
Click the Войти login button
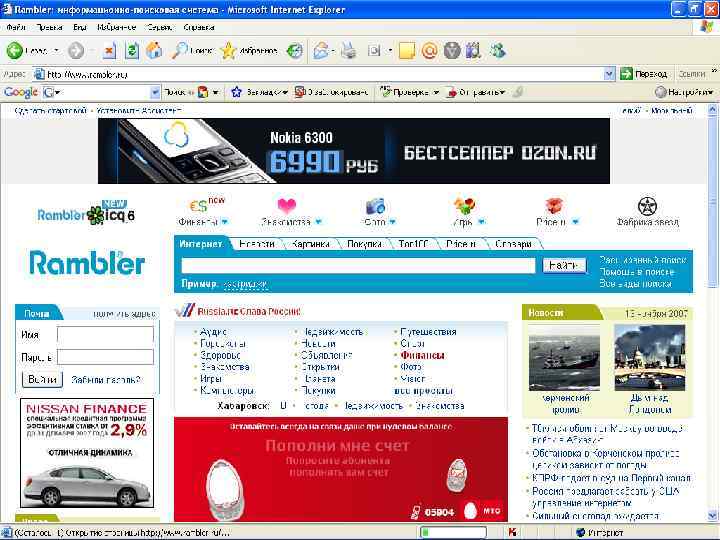pos(42,379)
